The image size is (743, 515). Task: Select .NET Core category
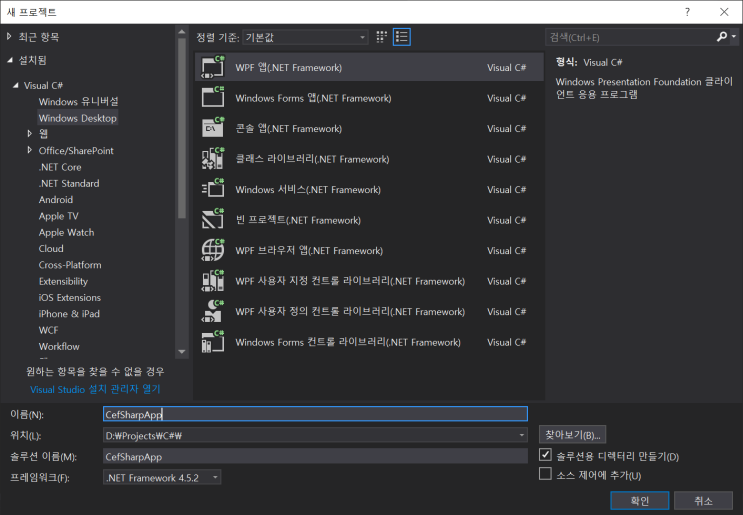(x=60, y=167)
